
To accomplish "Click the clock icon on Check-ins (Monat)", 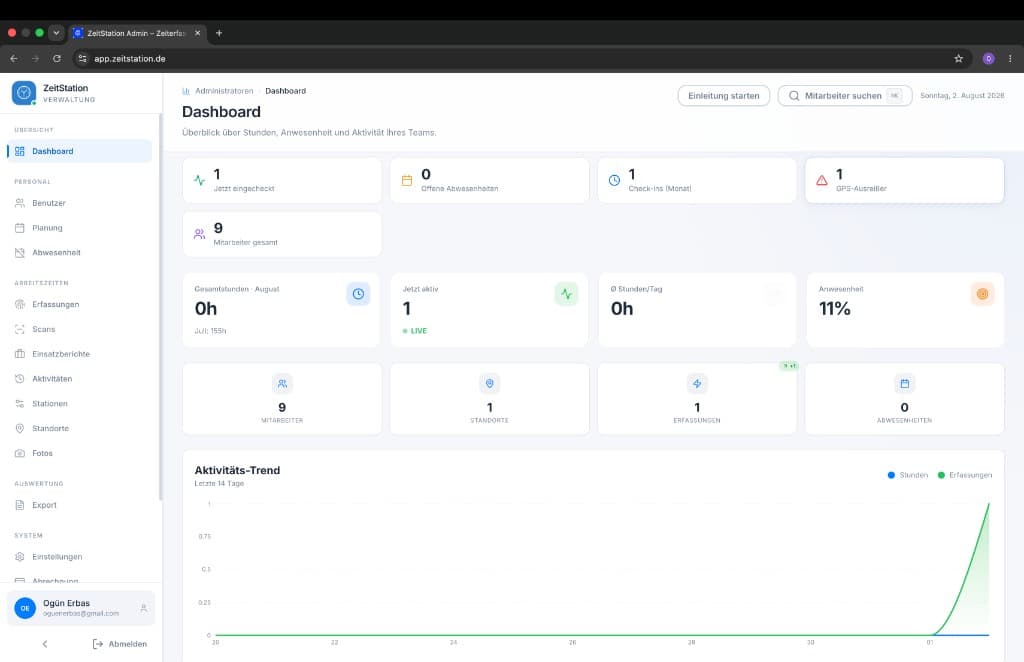I will point(615,180).
